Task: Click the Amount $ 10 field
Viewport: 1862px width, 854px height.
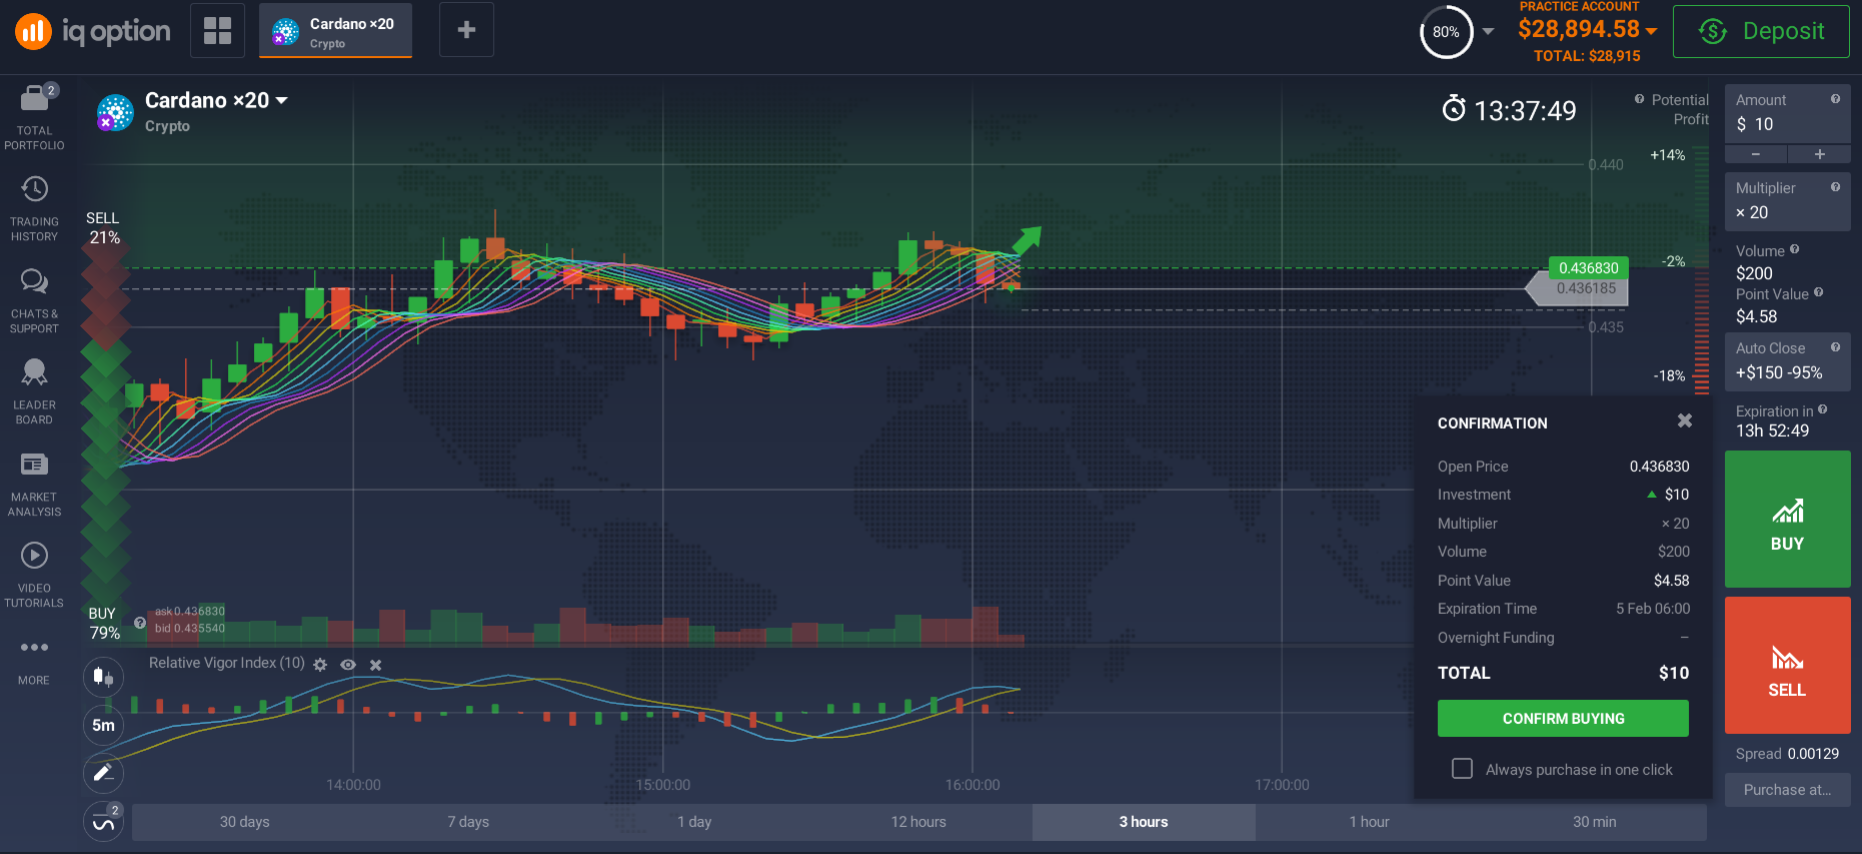Action: 1787,115
